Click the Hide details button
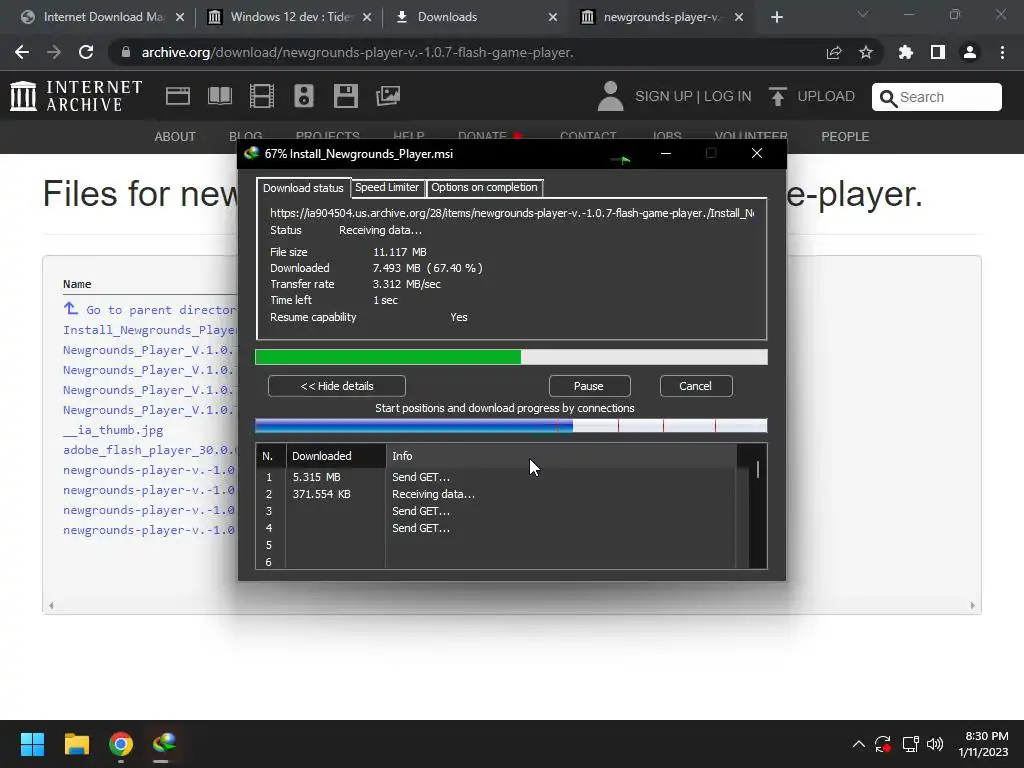Image resolution: width=1024 pixels, height=768 pixels. pyautogui.click(x=337, y=386)
